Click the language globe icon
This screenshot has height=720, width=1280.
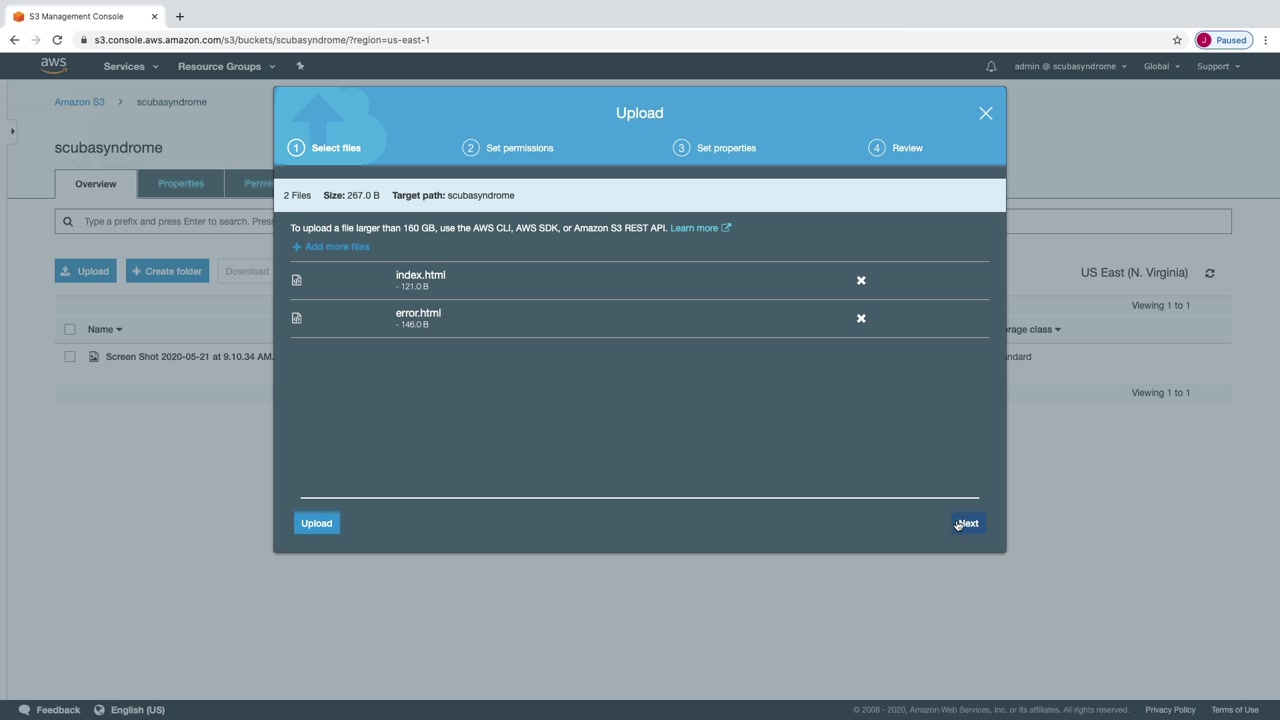pos(99,710)
